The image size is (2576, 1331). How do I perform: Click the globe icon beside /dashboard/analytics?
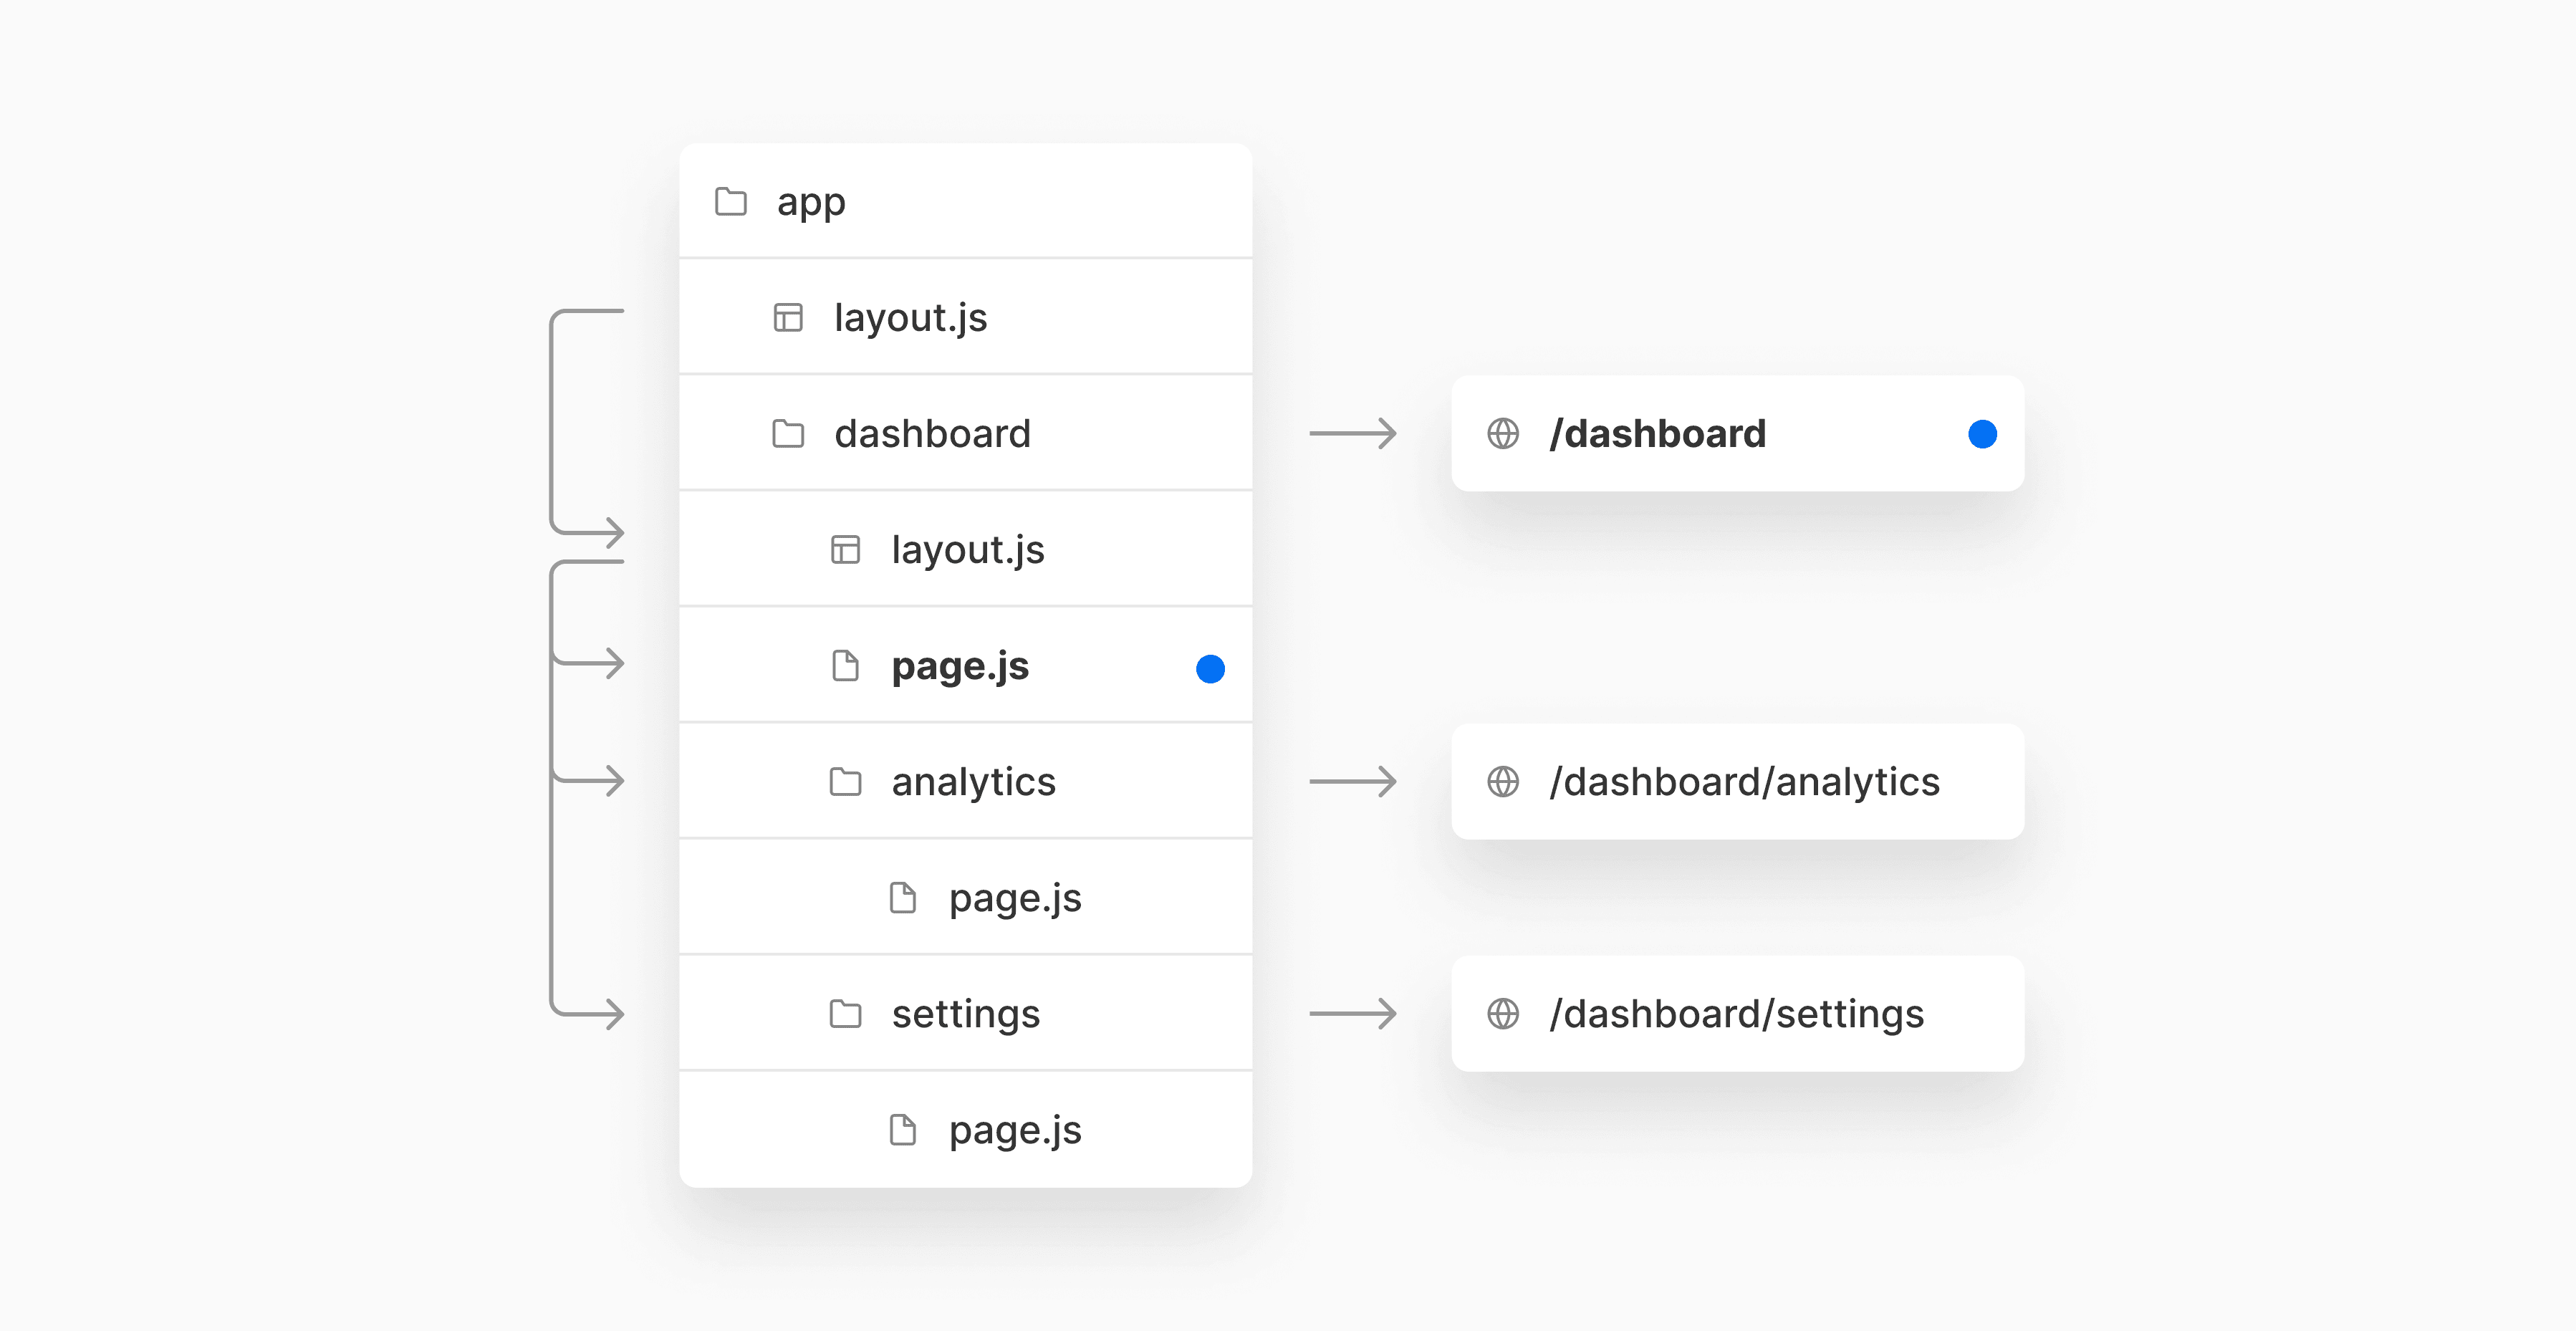(1503, 782)
